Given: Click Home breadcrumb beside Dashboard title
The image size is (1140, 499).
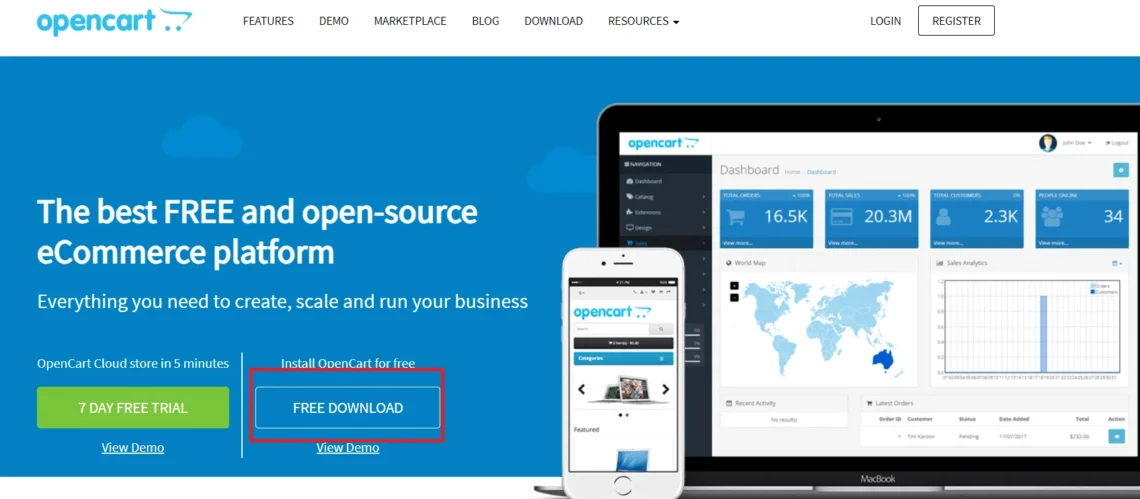Looking at the screenshot, I should pos(792,172).
